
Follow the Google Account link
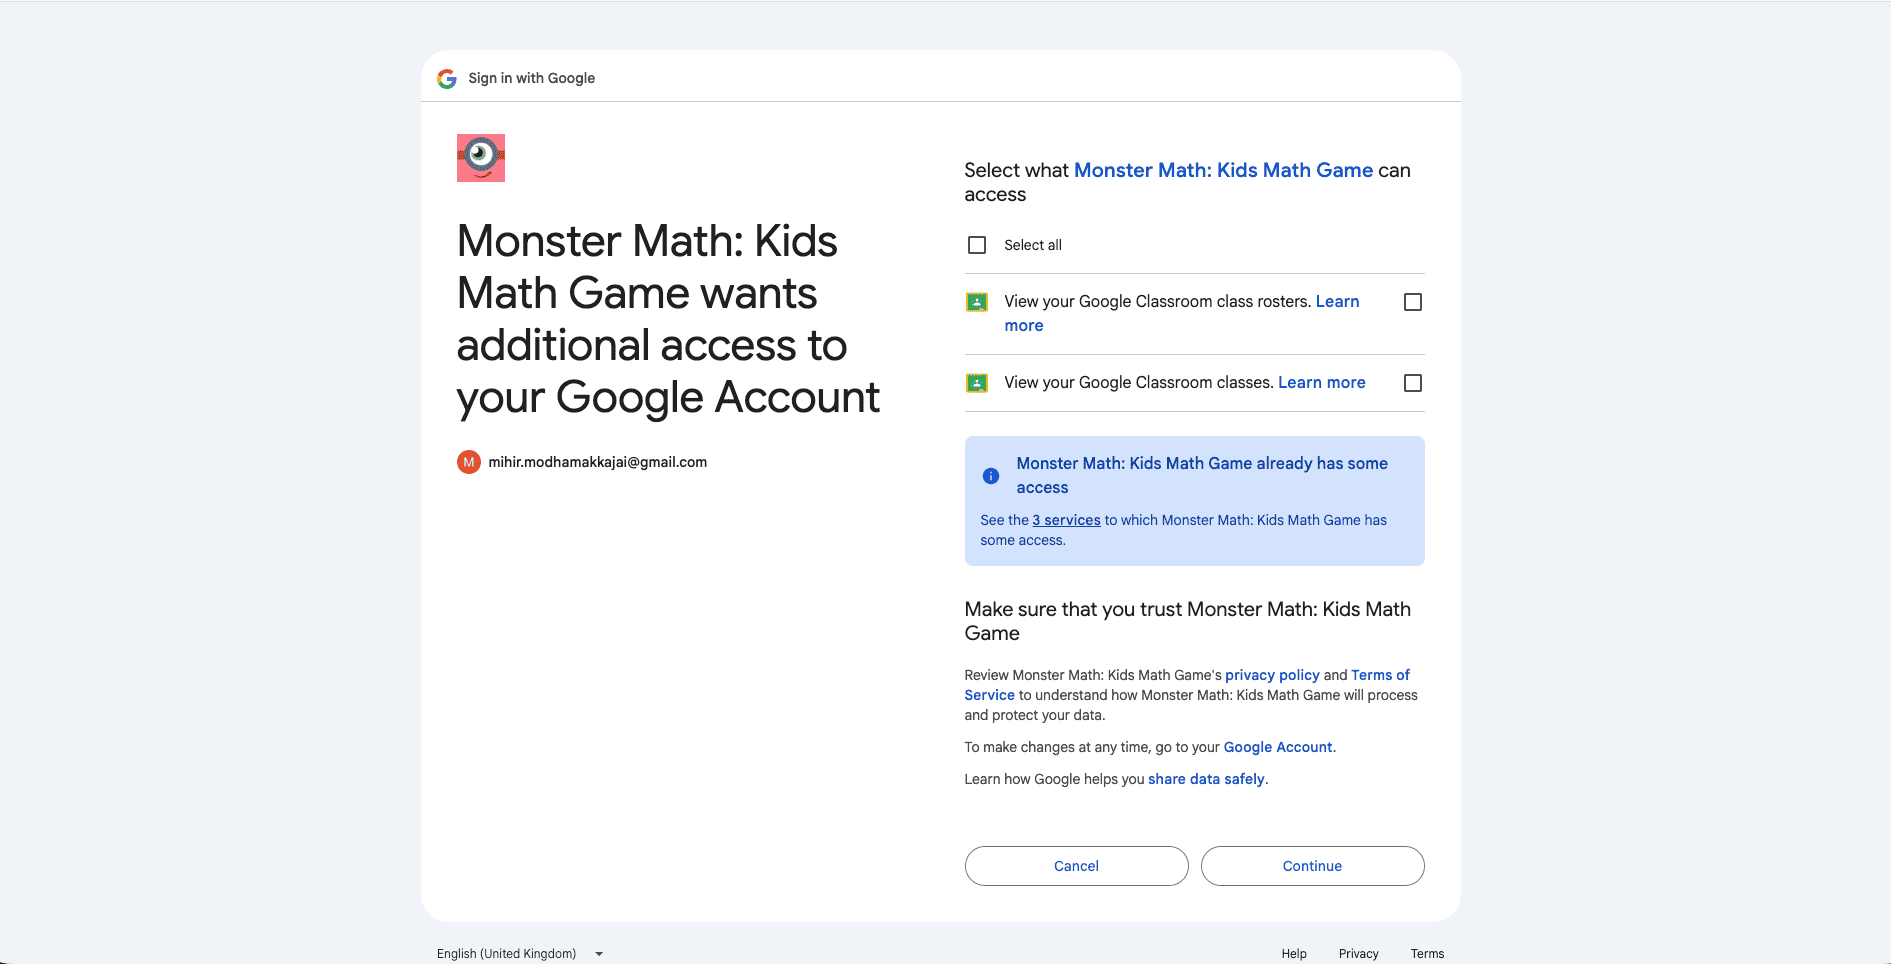pyautogui.click(x=1277, y=747)
